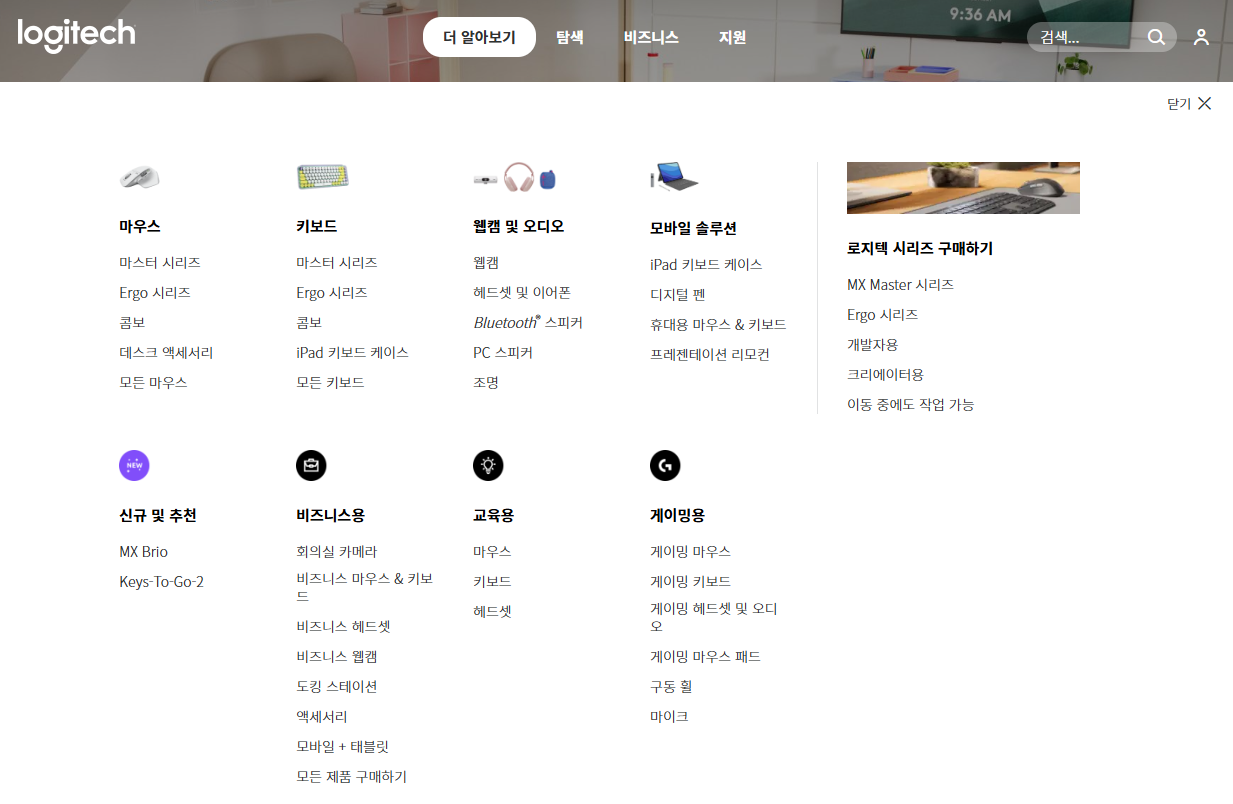Viewport: 1233px width, 804px height.
Task: Open Bluetooth 스피커 link
Action: click(528, 322)
